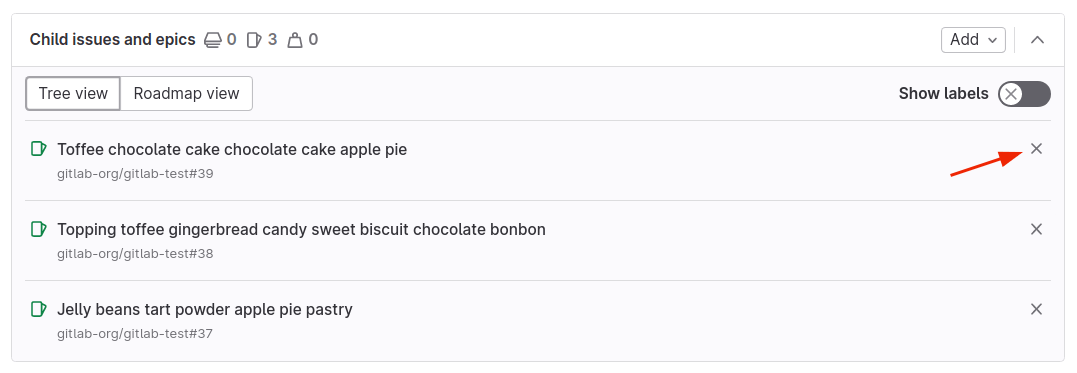Click the weight icon showing 0
The height and width of the screenshot is (373, 1077).
[295, 40]
